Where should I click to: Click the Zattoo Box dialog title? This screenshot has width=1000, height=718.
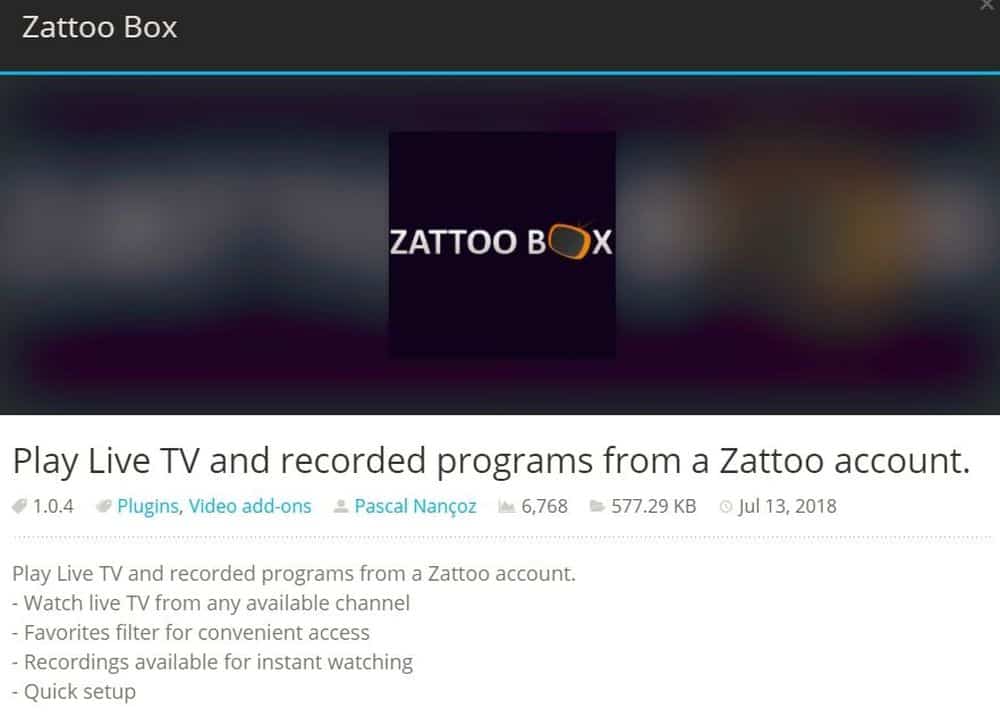[99, 27]
